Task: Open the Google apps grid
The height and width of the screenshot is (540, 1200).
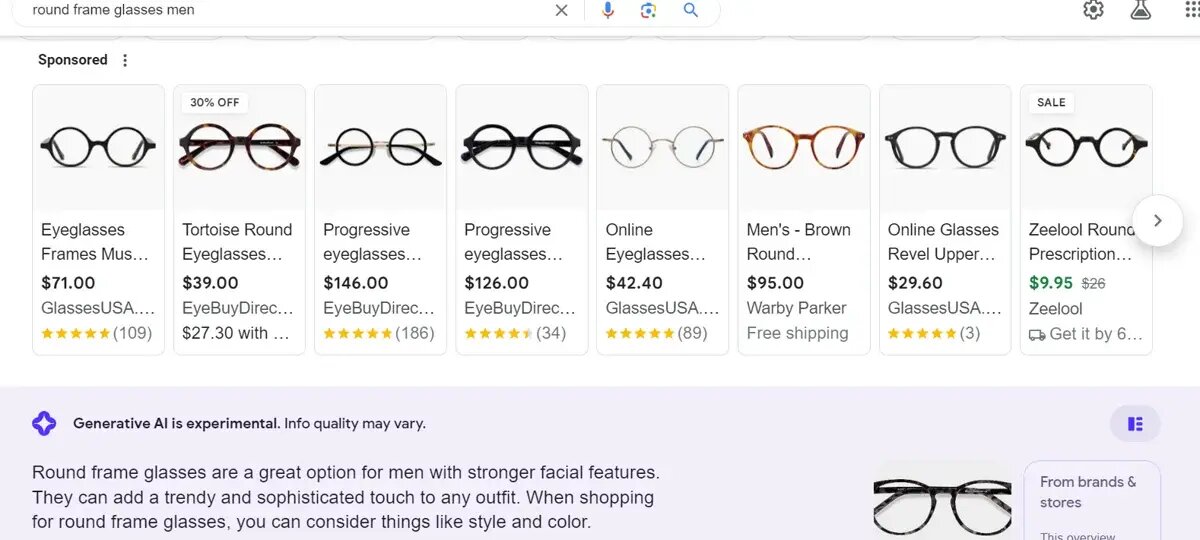Action: click(x=1190, y=10)
